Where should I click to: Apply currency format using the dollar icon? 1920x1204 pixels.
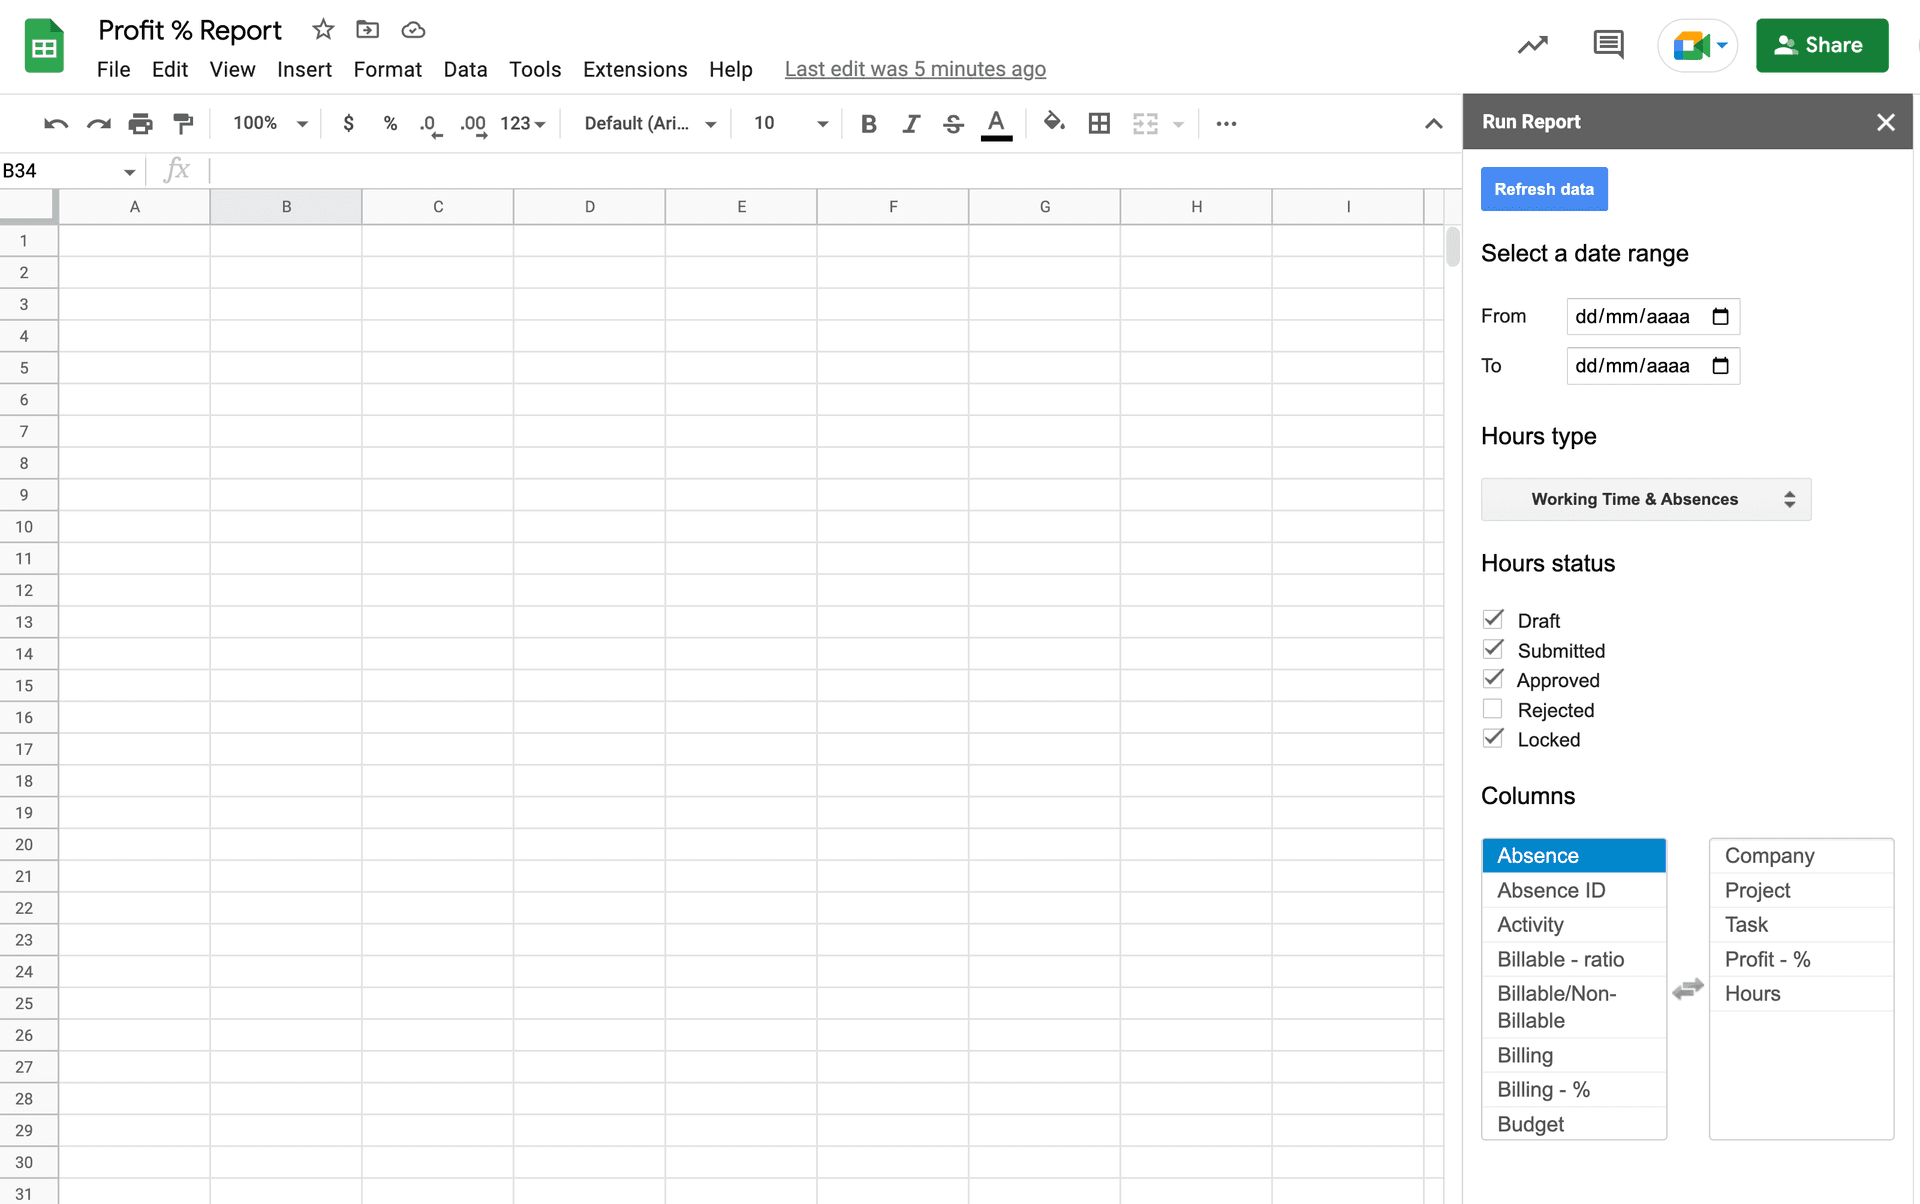tap(348, 123)
